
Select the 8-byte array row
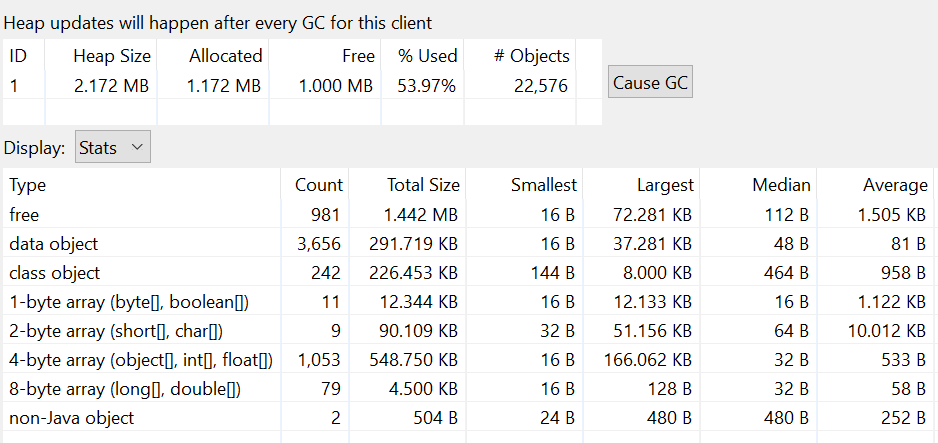point(469,389)
